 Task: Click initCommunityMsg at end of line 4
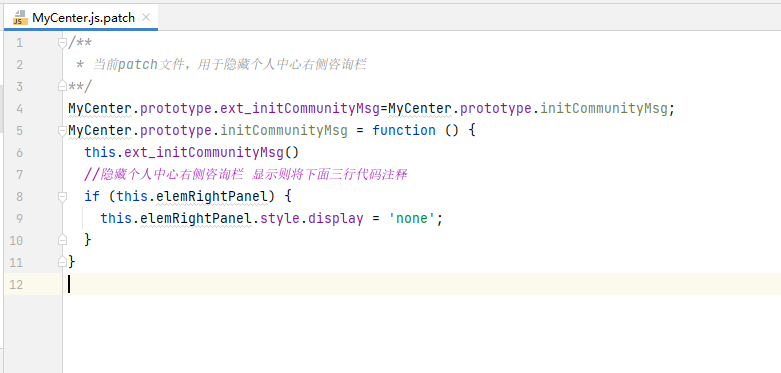pyautogui.click(x=604, y=109)
